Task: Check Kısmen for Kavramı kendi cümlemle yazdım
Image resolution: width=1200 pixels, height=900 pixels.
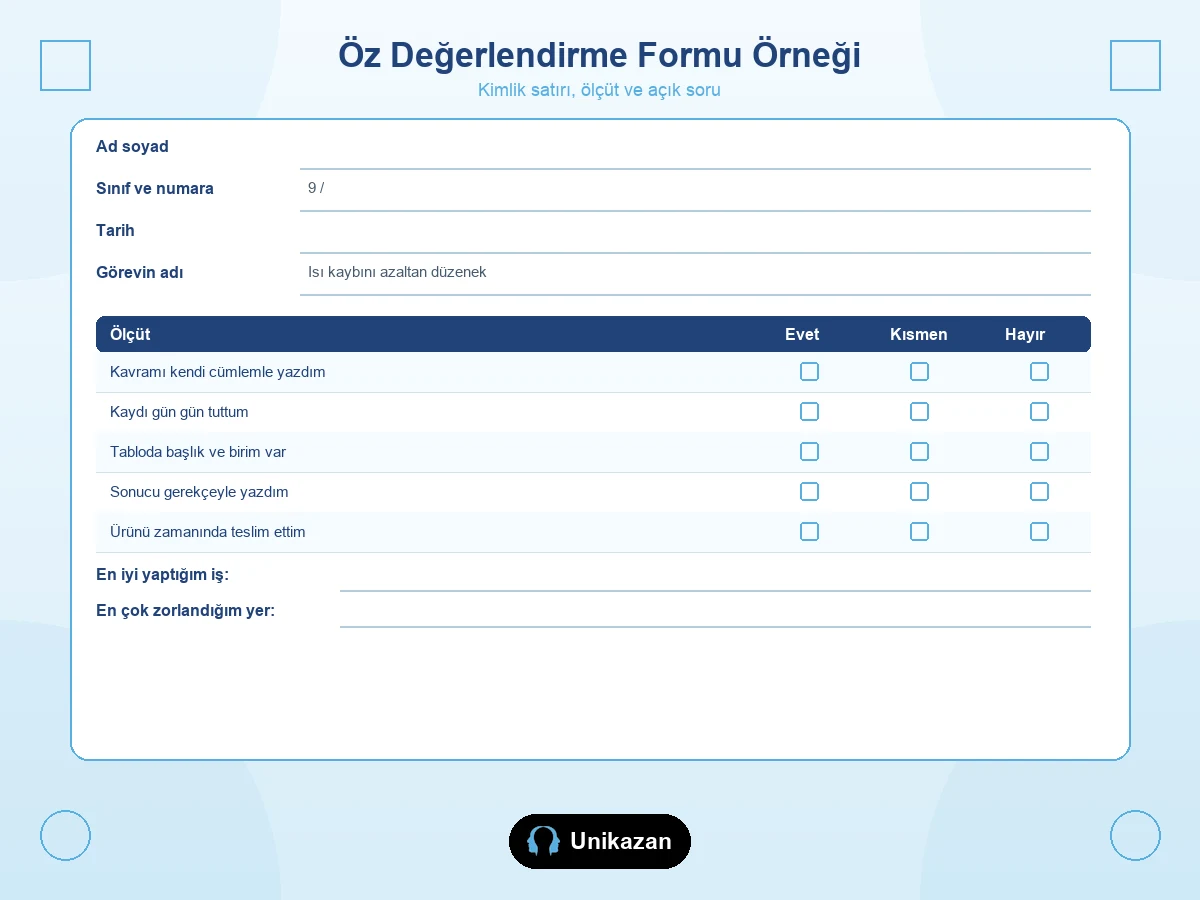Action: [x=919, y=372]
